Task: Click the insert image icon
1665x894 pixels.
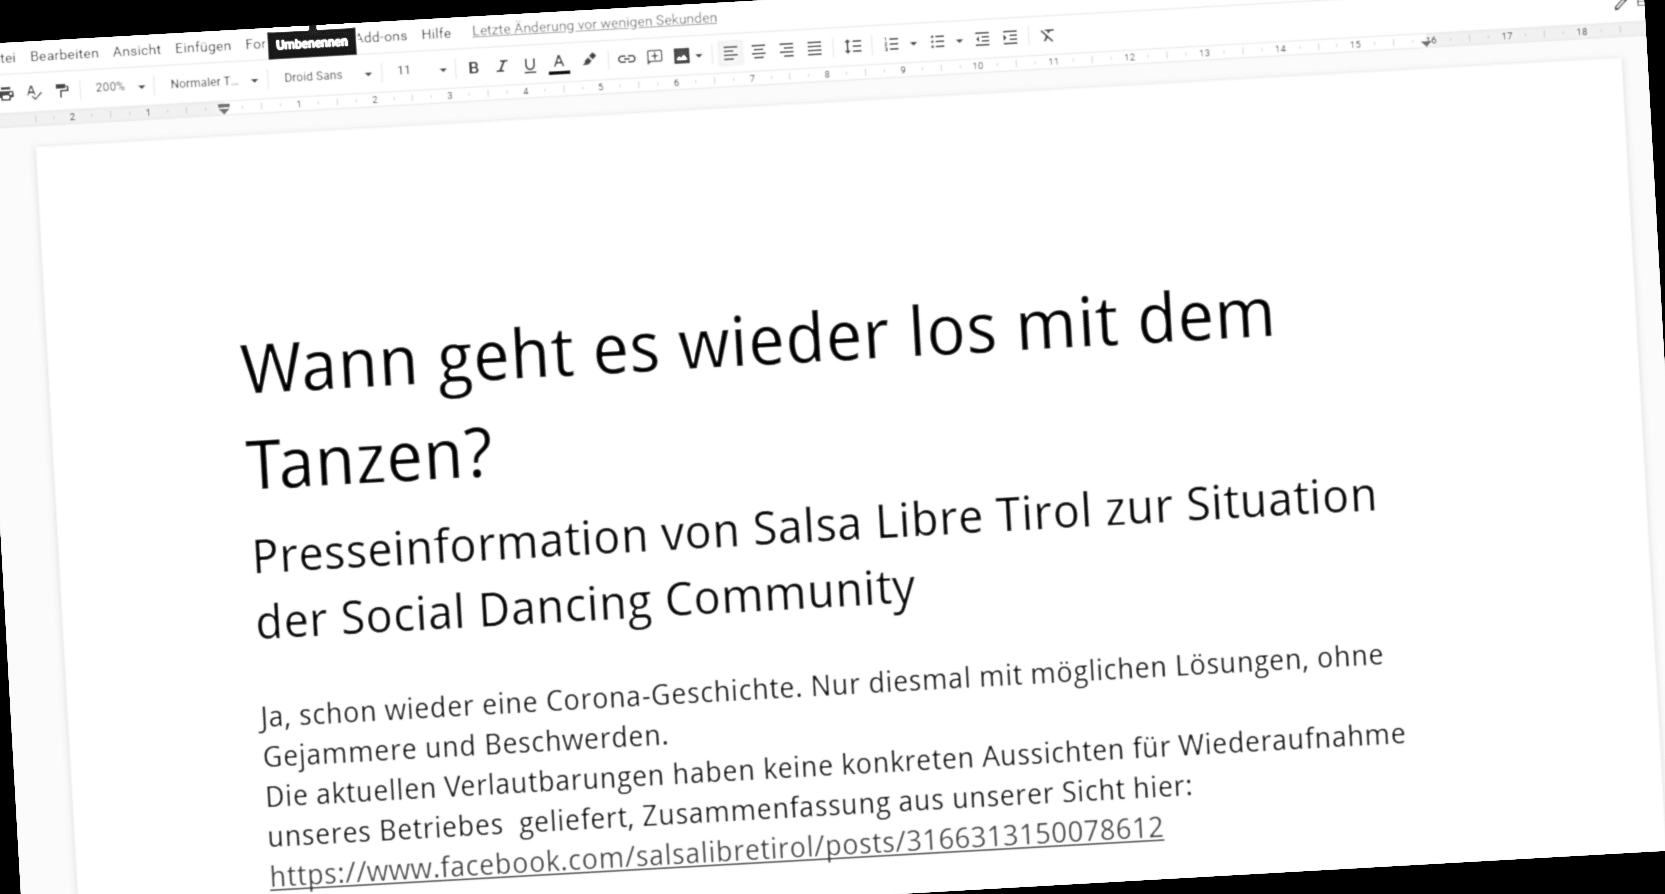Action: [x=682, y=56]
